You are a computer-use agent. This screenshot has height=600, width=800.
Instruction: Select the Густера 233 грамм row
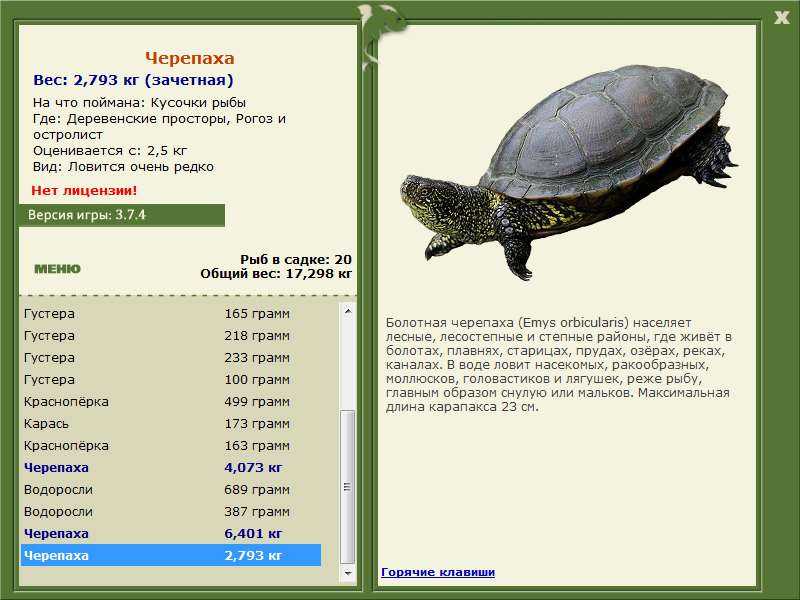(171, 358)
